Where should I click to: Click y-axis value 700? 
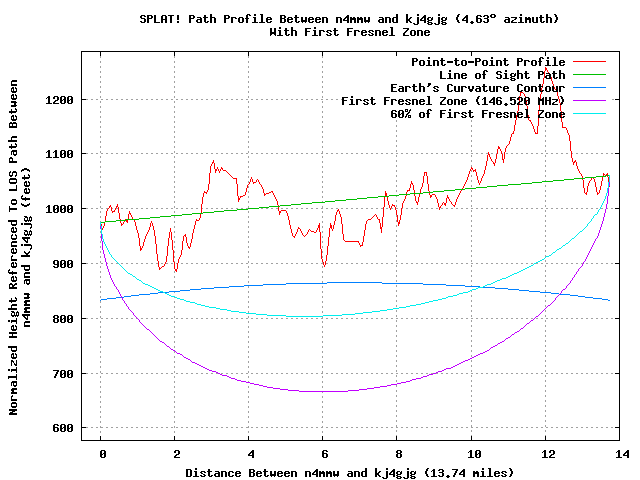63,374
